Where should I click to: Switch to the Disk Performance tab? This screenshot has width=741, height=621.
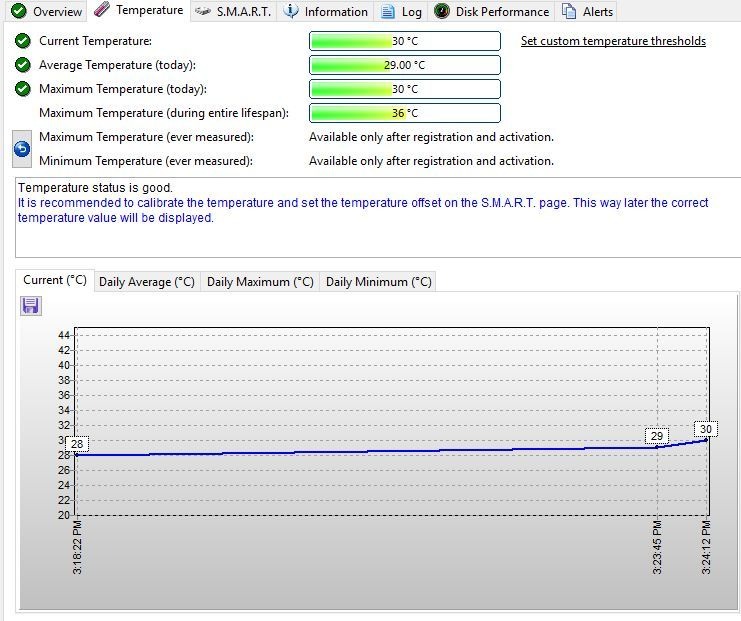click(x=492, y=12)
